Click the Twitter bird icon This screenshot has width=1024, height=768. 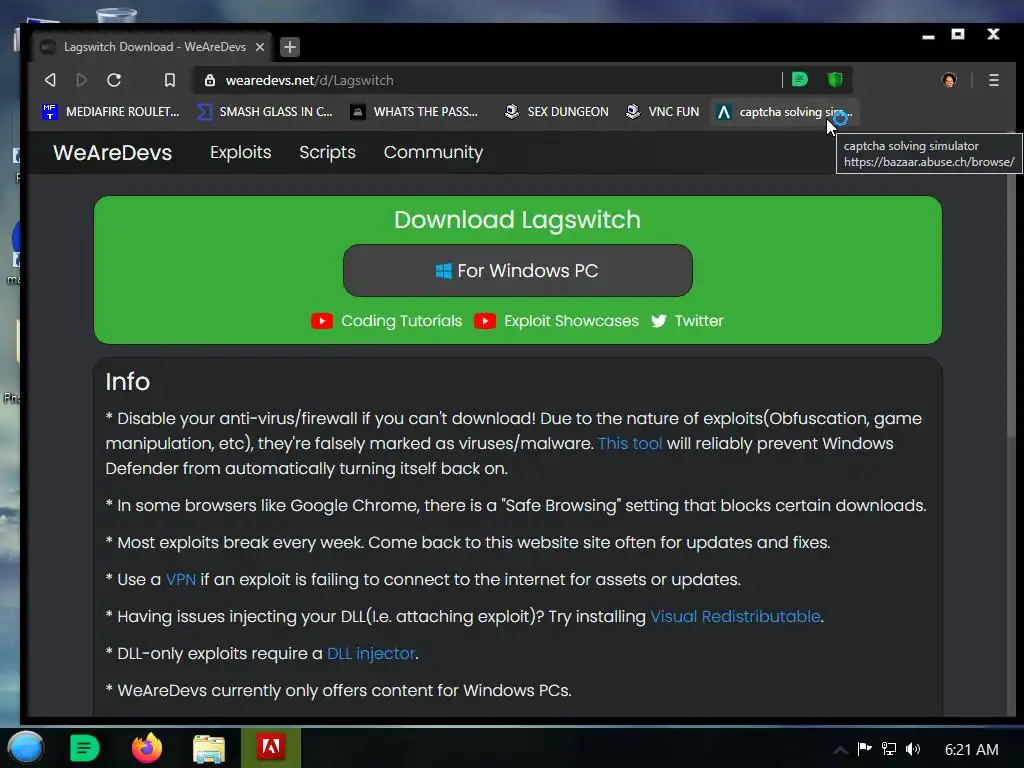pyautogui.click(x=659, y=321)
